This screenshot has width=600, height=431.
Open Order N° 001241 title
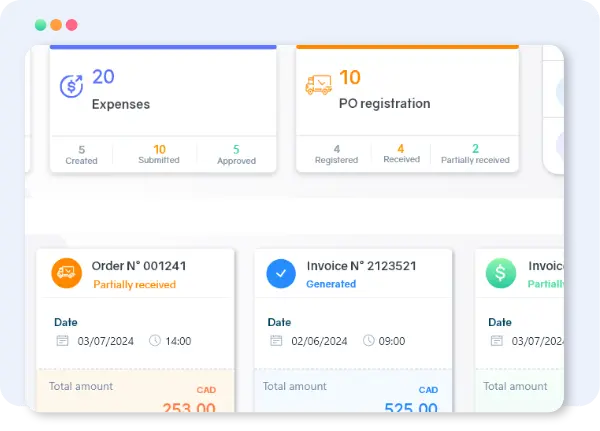pyautogui.click(x=139, y=266)
